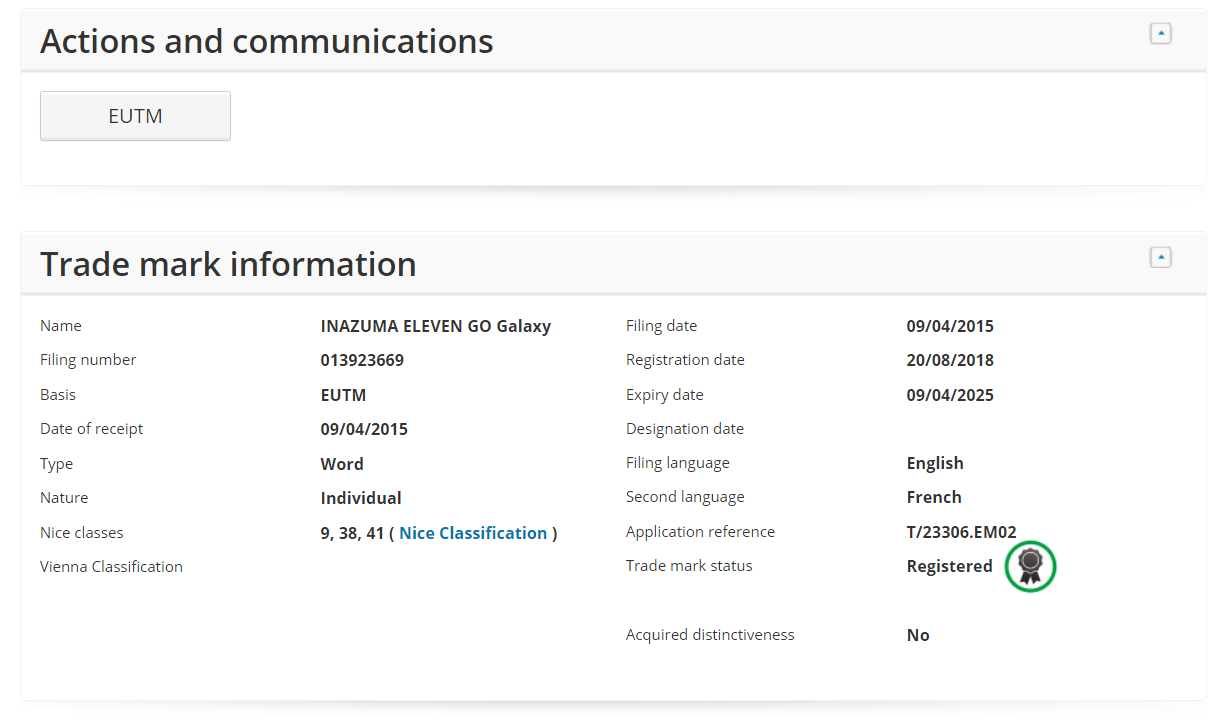This screenshot has width=1227, height=722.
Task: Collapse the Actions and communications section
Action: (x=1160, y=34)
